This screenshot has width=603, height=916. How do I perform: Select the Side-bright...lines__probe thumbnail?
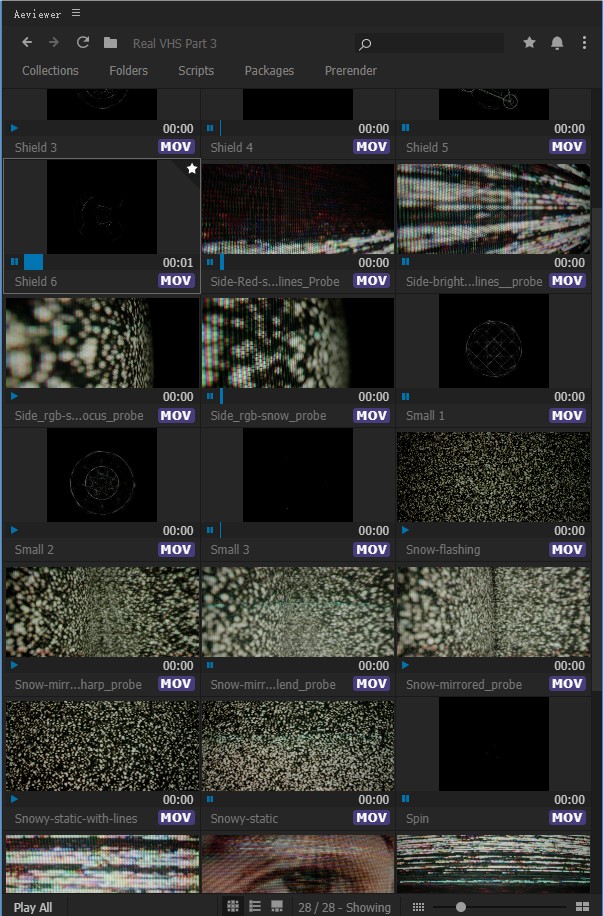[x=494, y=209]
